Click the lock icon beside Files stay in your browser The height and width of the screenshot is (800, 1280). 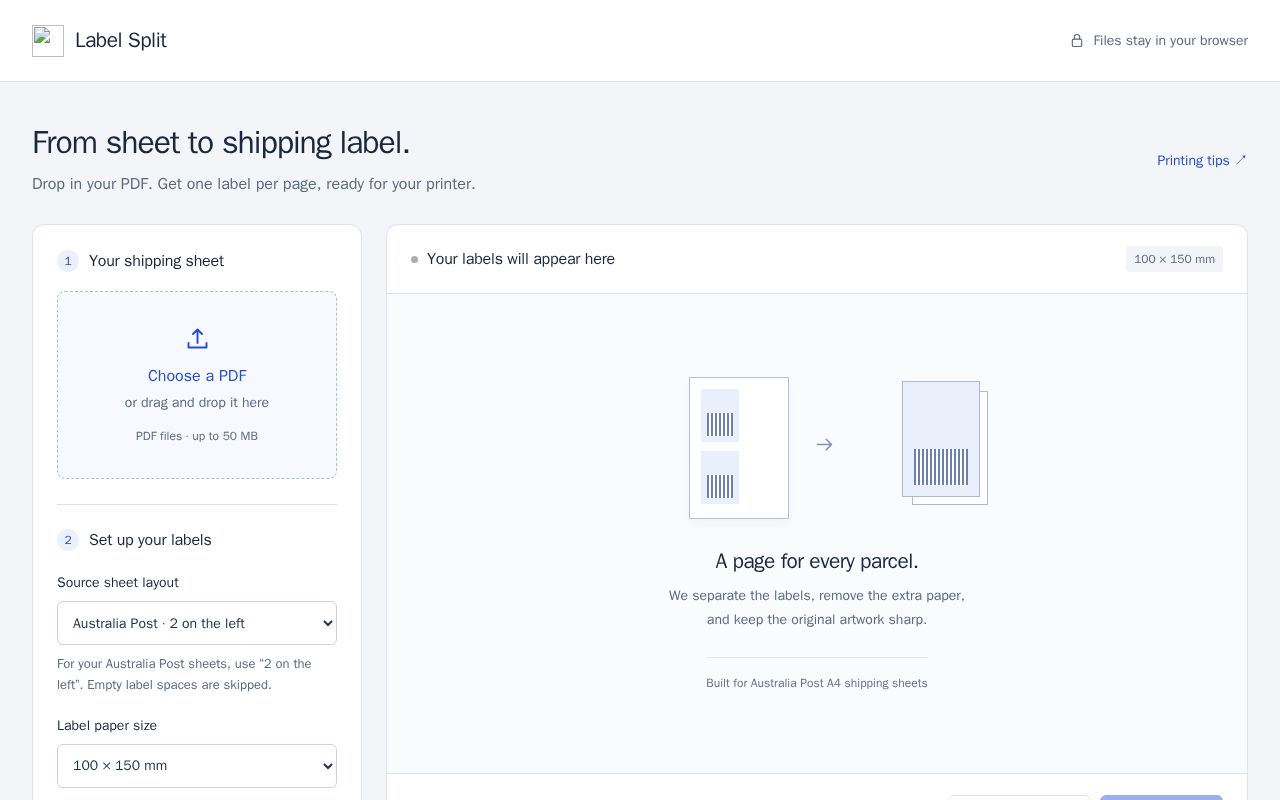click(x=1077, y=41)
